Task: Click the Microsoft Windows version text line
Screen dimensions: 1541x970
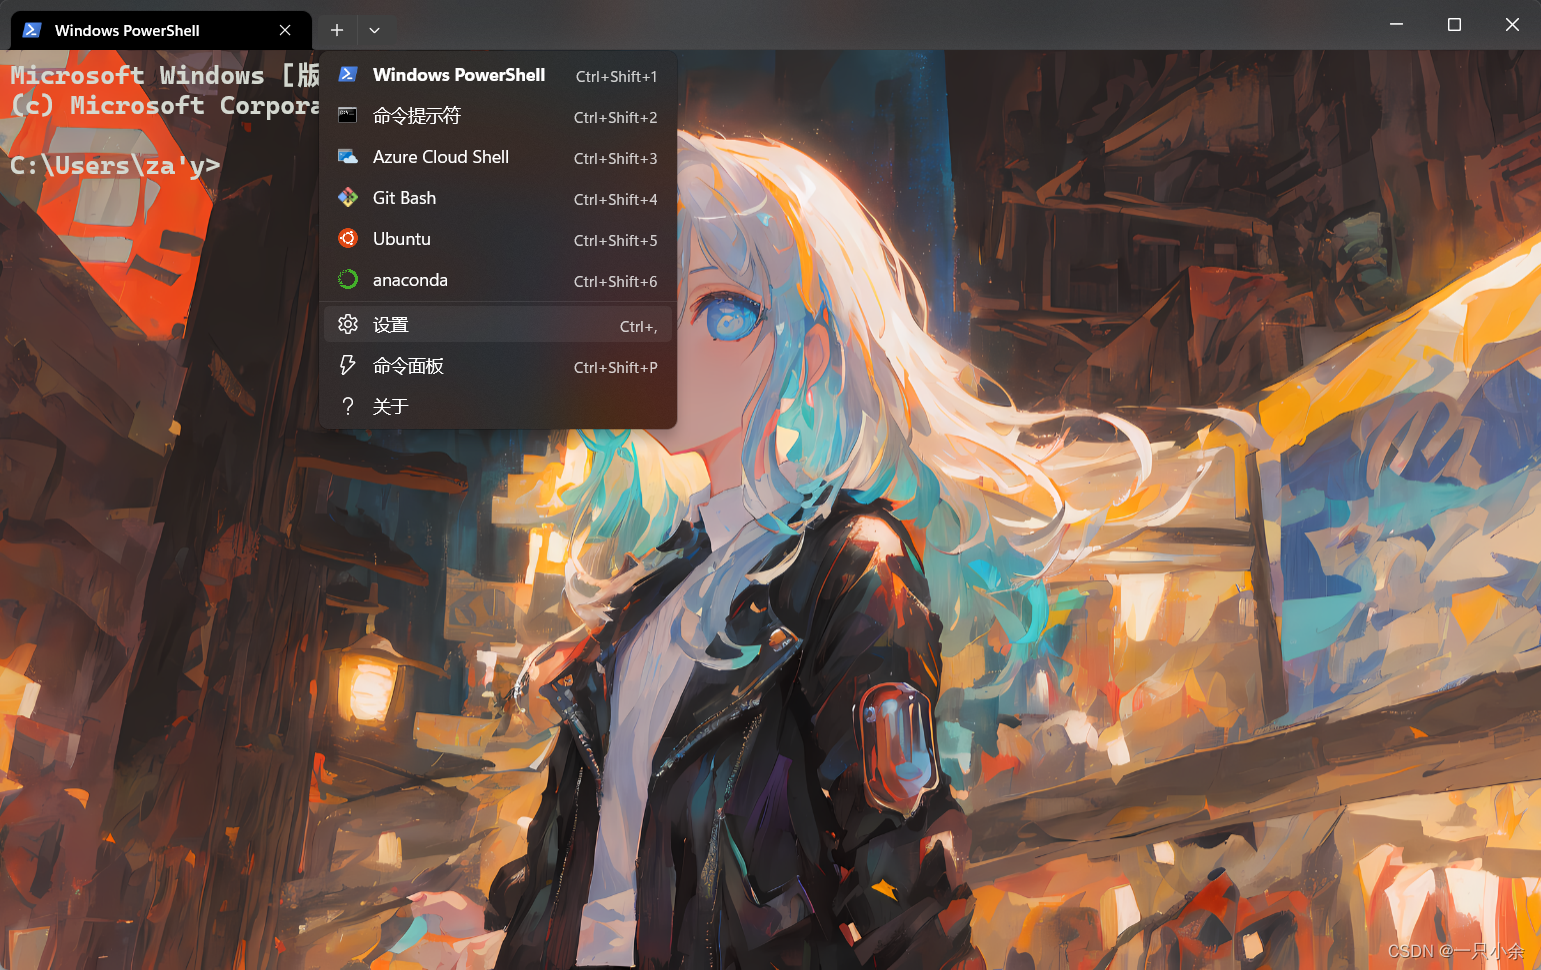Action: (x=165, y=75)
